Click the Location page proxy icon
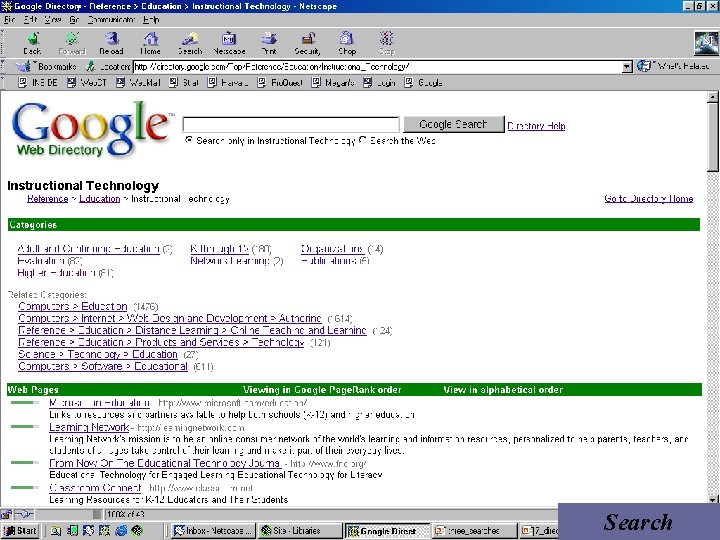This screenshot has width=720, height=540. (x=90, y=67)
